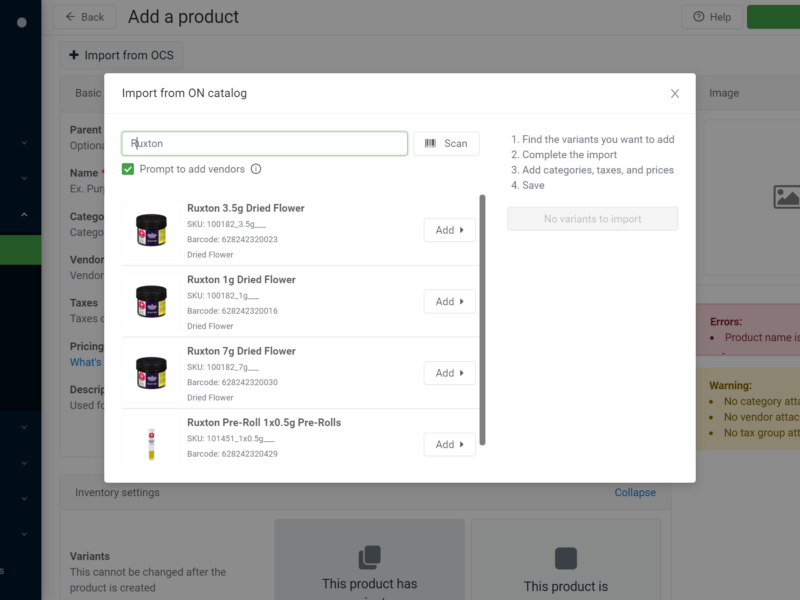The image size is (800, 600).
Task: Add Ruxton 7g Dried Flower
Action: coord(449,373)
